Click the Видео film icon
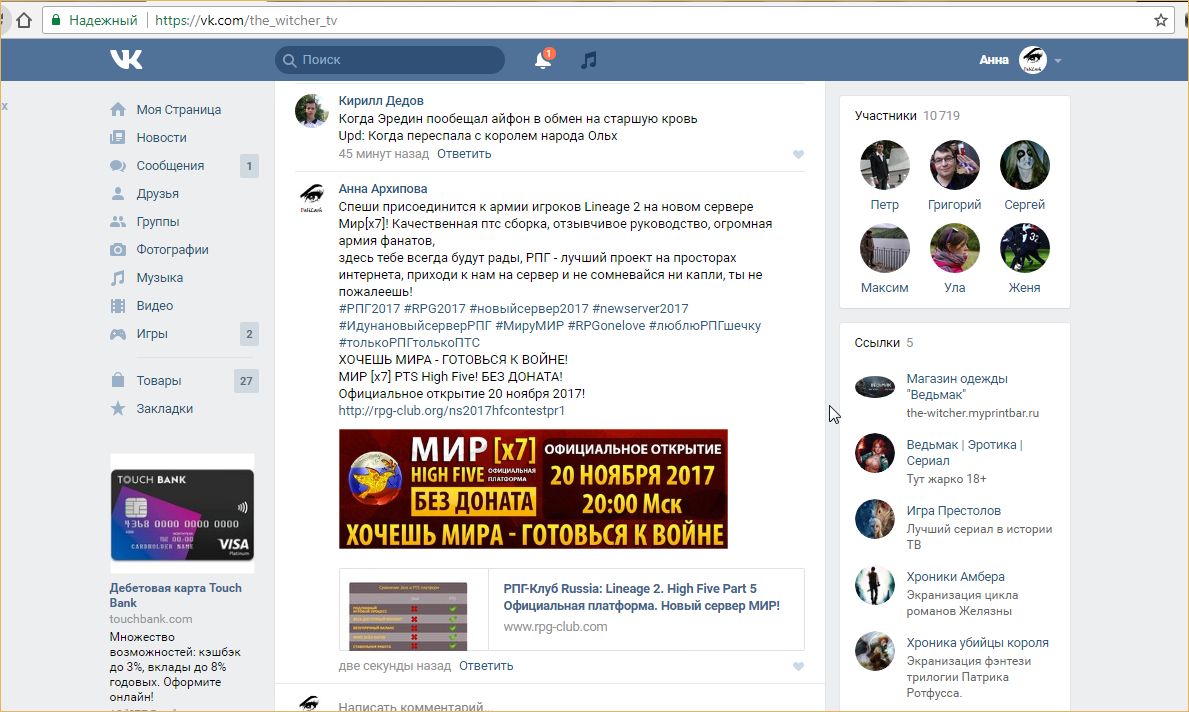 pyautogui.click(x=118, y=306)
